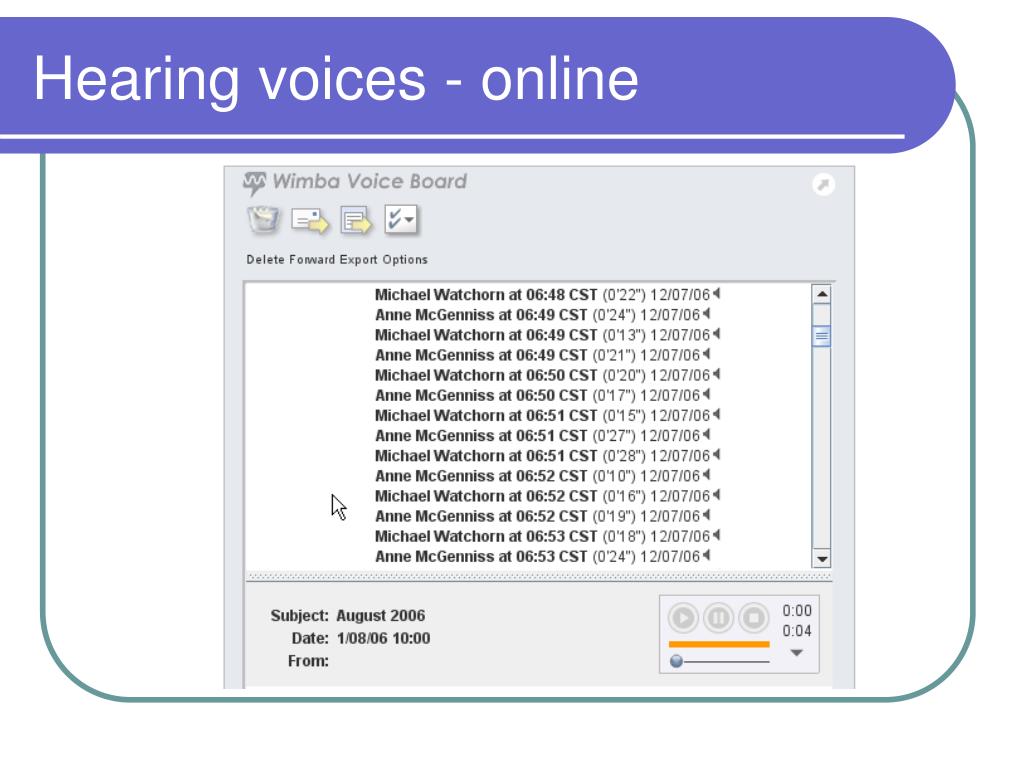
Task: Click speaker icon on McGenniss 06:53 row
Action: (706, 555)
